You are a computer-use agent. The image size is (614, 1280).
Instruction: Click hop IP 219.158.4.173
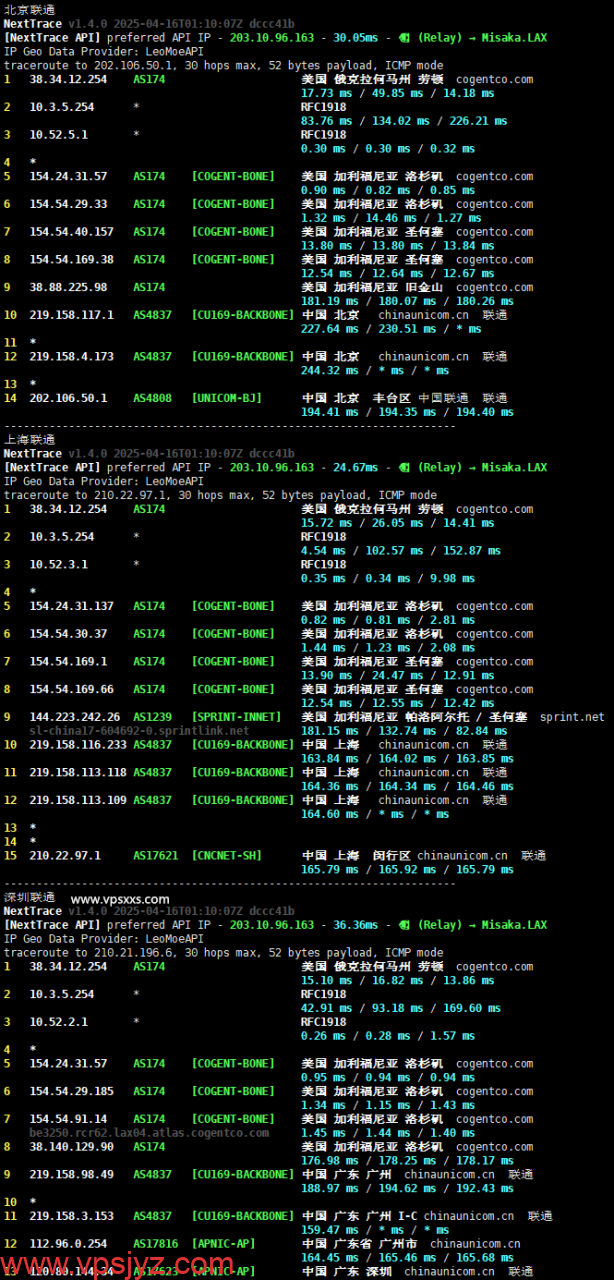point(72,356)
